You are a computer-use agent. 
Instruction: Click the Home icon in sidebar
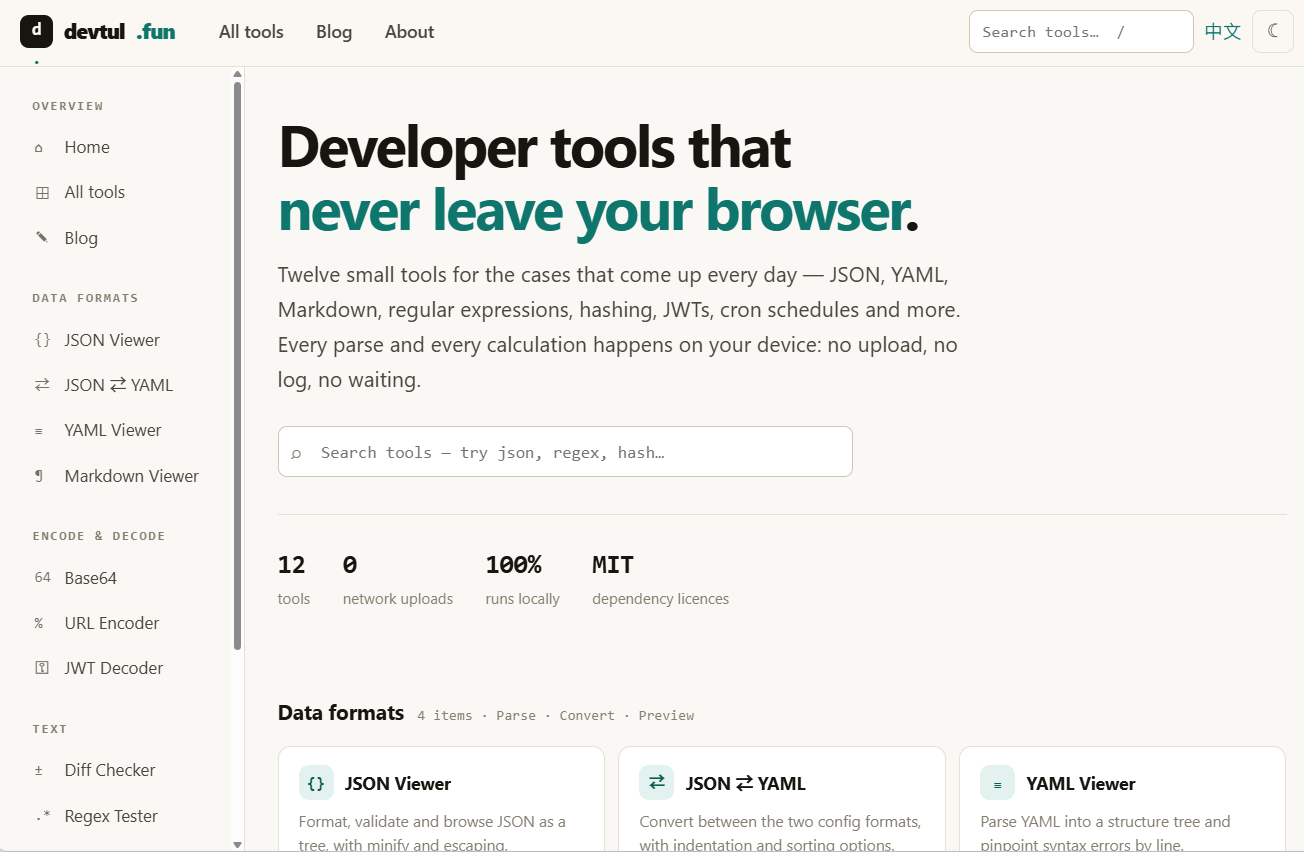click(40, 147)
